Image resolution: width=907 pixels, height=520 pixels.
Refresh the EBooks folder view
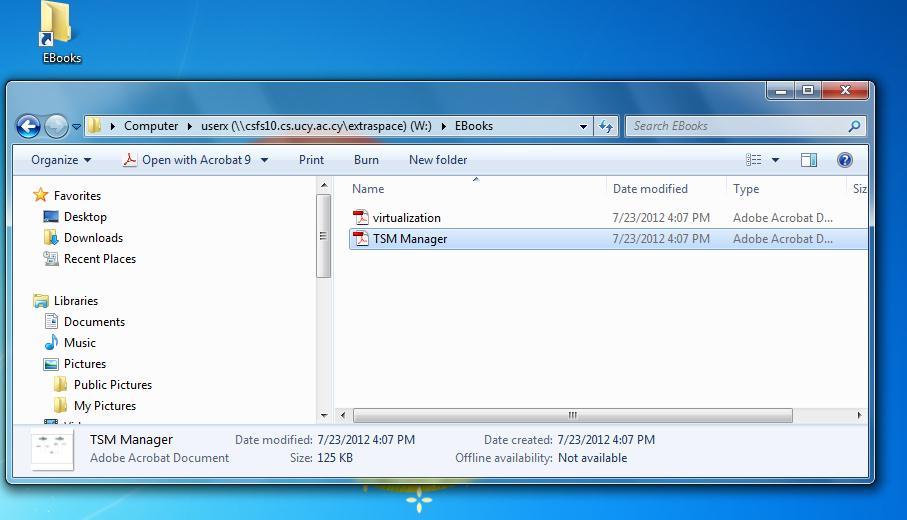coord(606,126)
